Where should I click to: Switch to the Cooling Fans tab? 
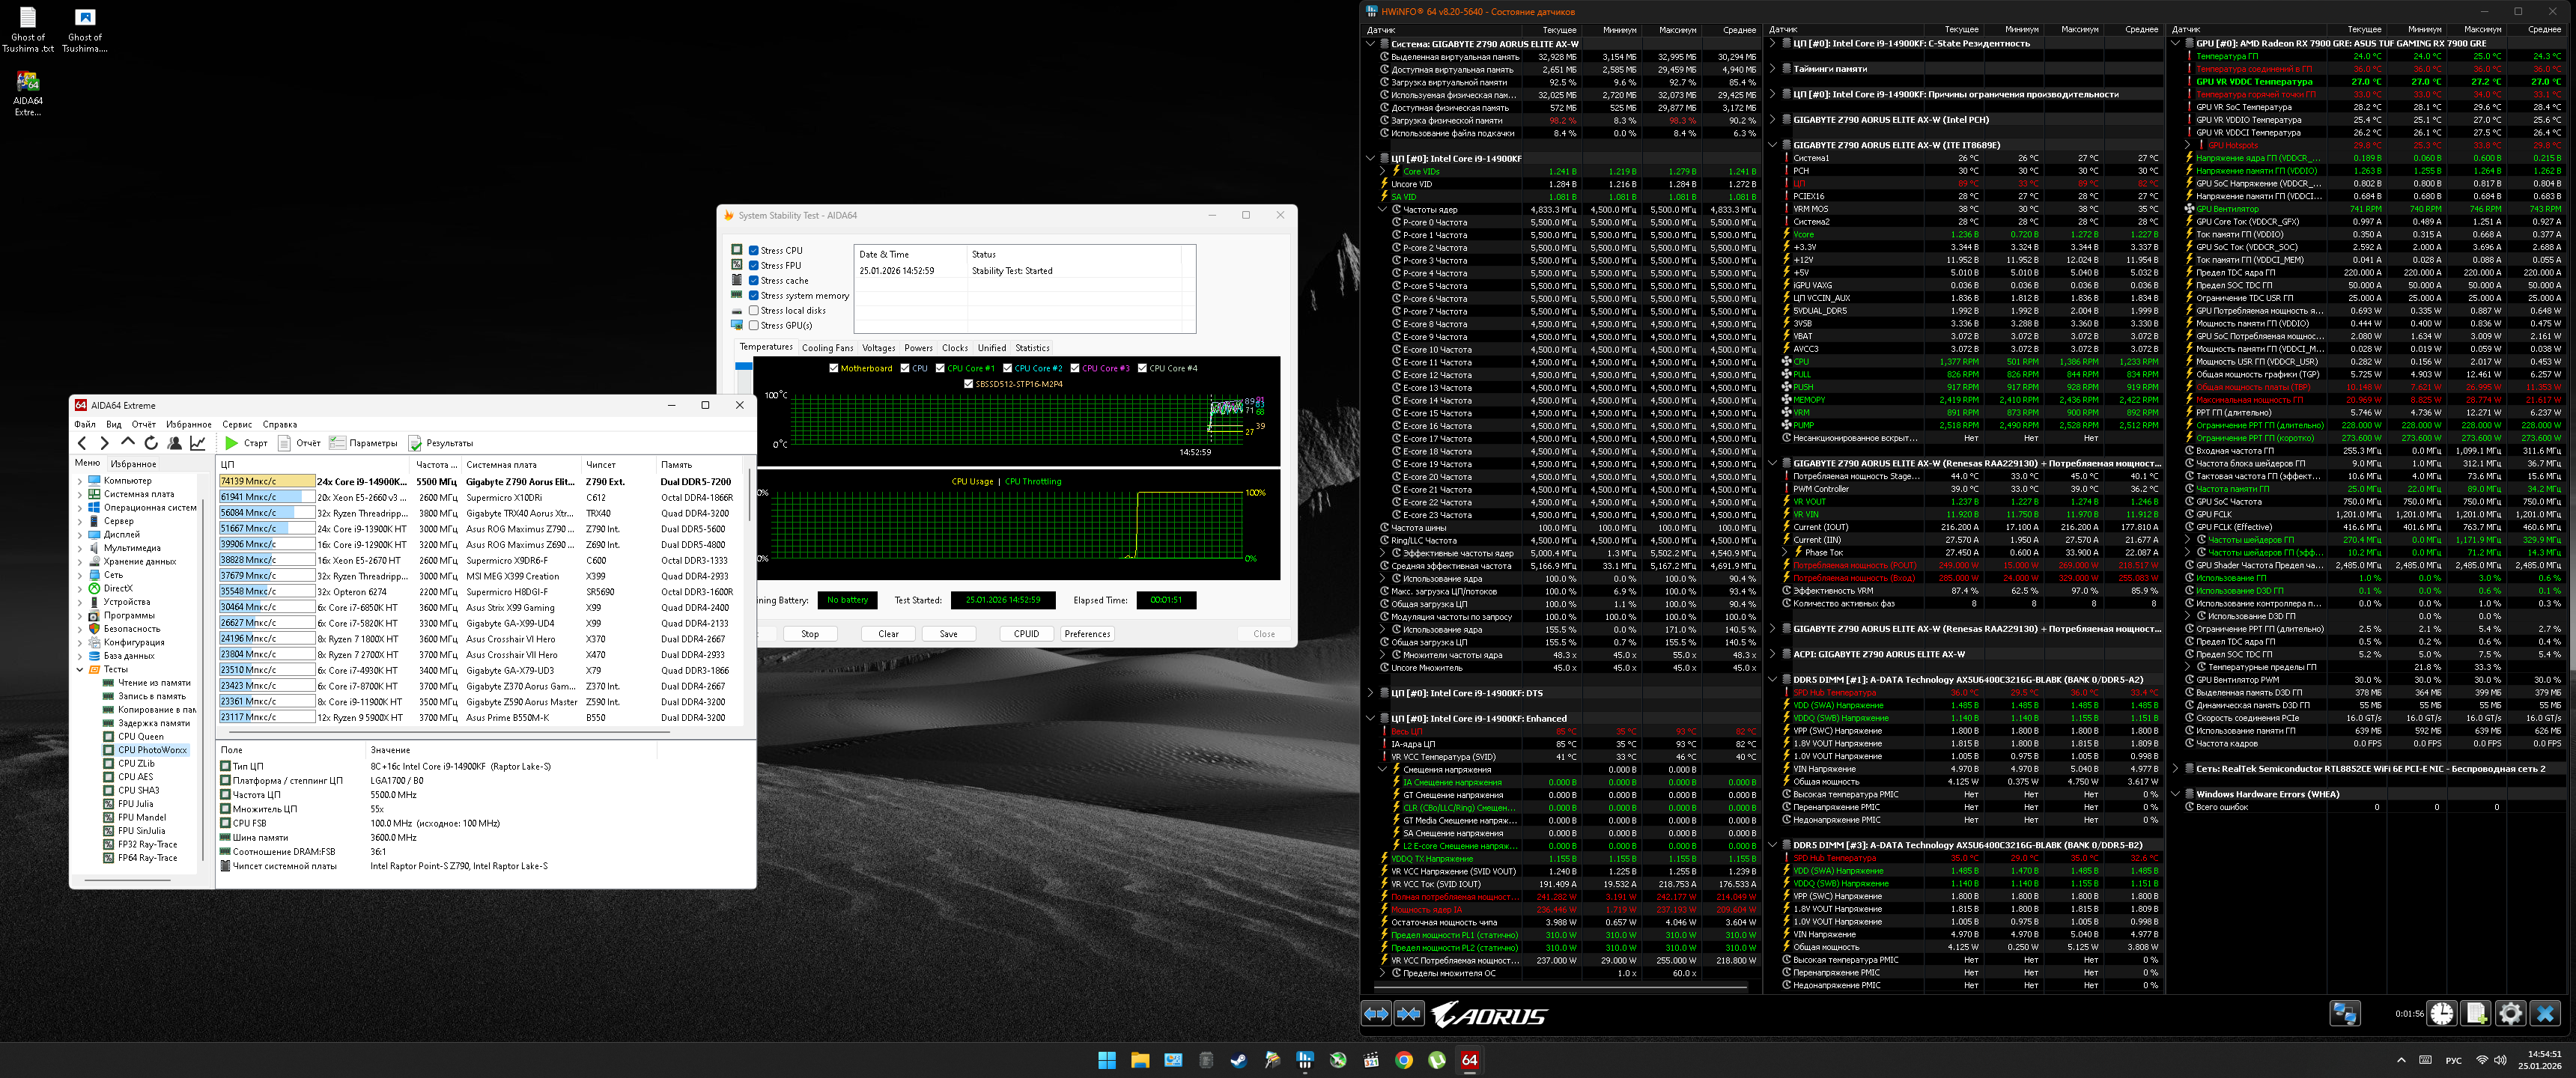(827, 348)
